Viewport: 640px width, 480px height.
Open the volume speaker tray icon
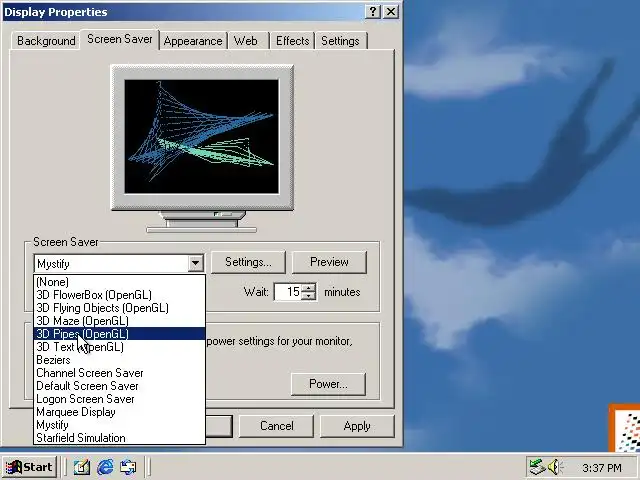pyautogui.click(x=554, y=467)
